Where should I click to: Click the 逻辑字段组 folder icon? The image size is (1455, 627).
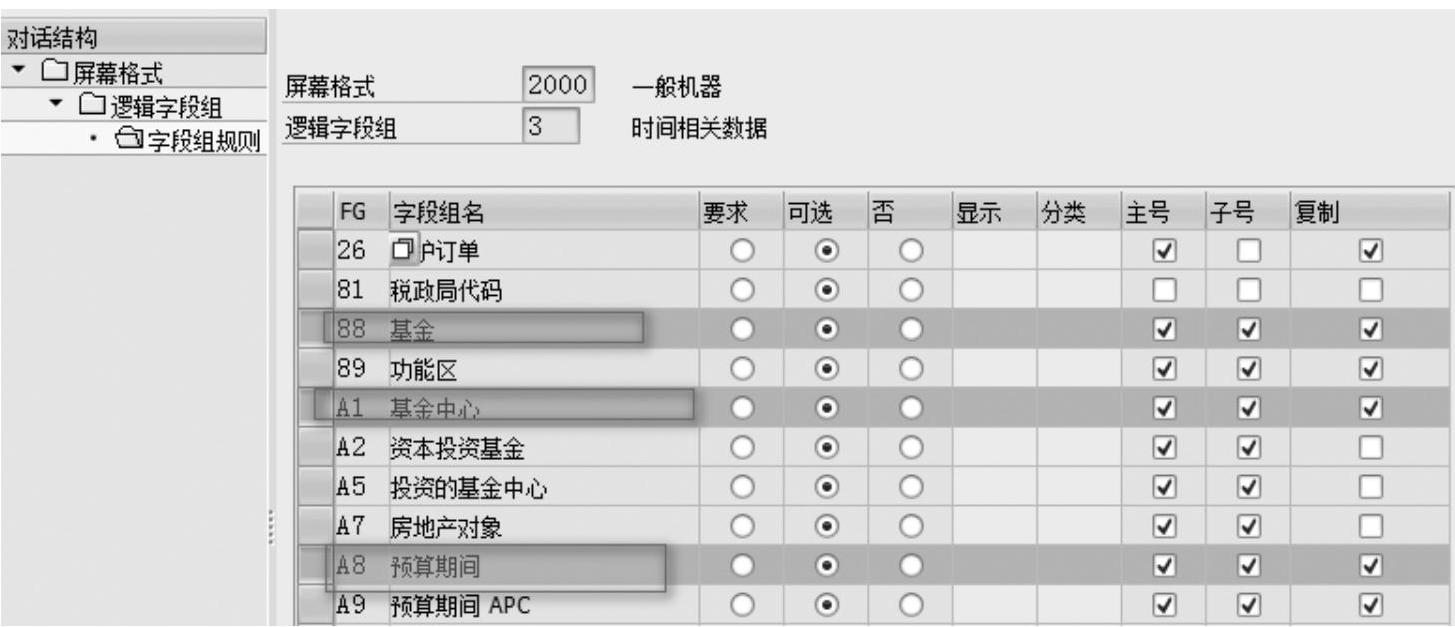tap(91, 106)
